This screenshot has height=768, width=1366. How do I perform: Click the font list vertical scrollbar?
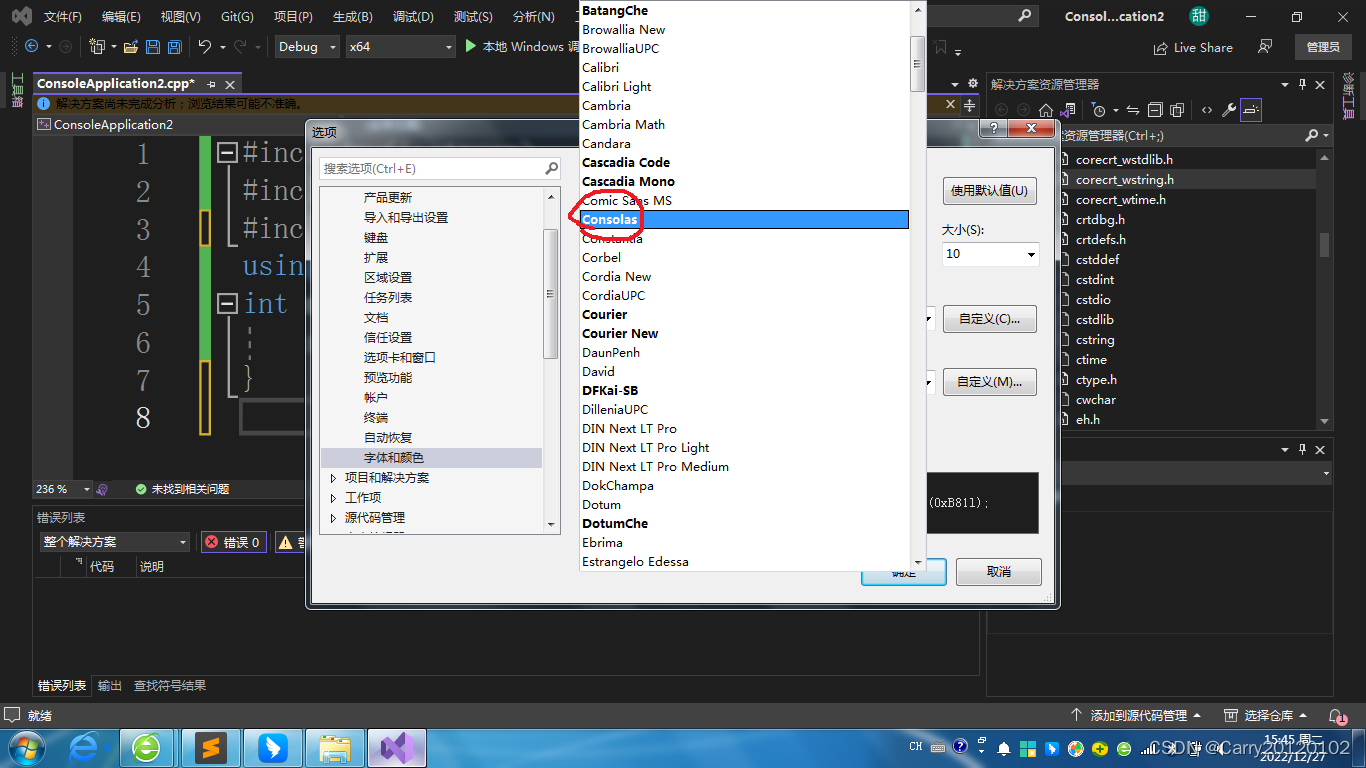pos(917,286)
